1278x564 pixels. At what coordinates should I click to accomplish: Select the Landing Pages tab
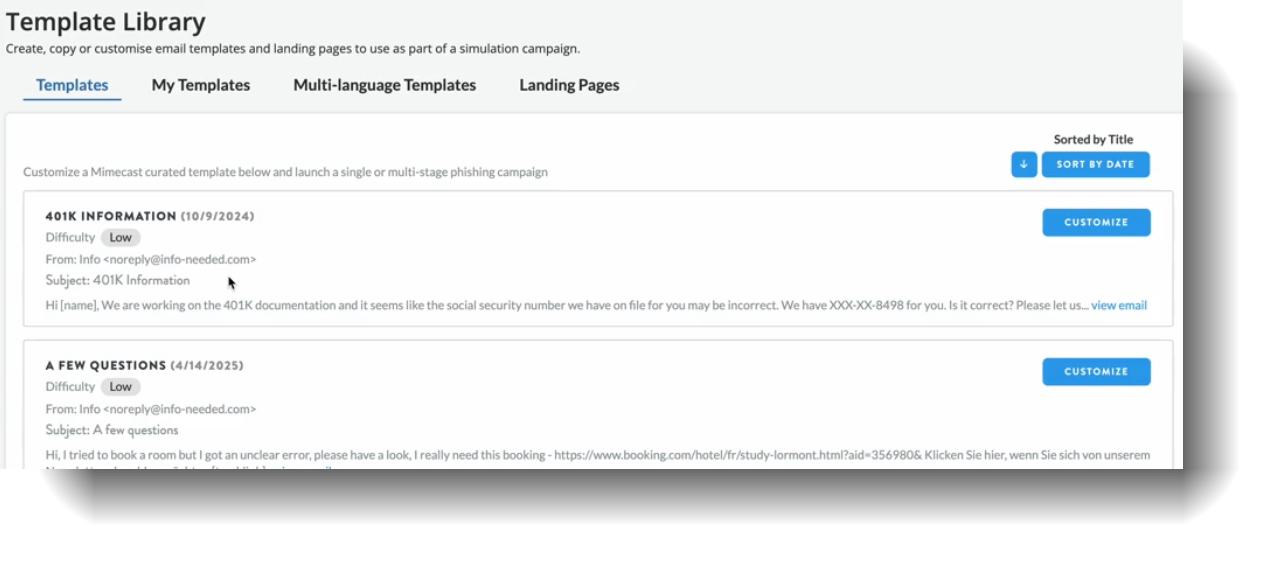tap(569, 85)
